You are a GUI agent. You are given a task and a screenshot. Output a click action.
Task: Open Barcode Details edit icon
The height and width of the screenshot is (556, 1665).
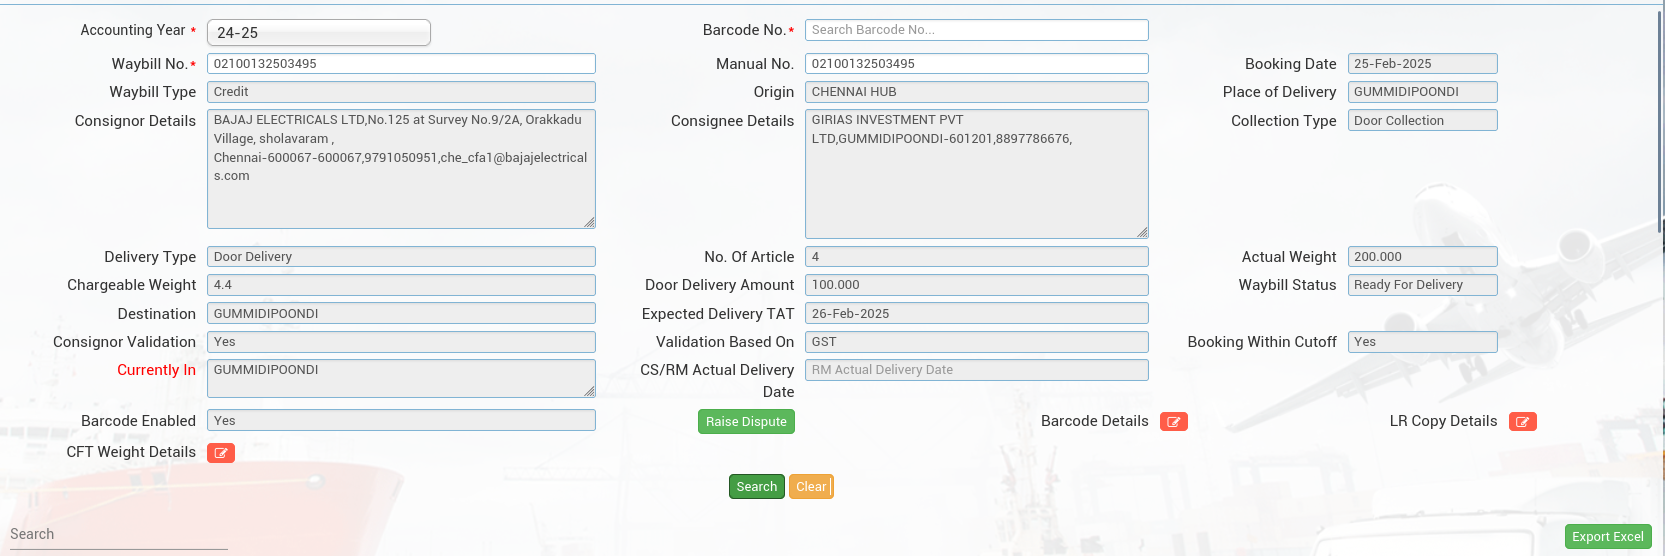coord(1173,422)
